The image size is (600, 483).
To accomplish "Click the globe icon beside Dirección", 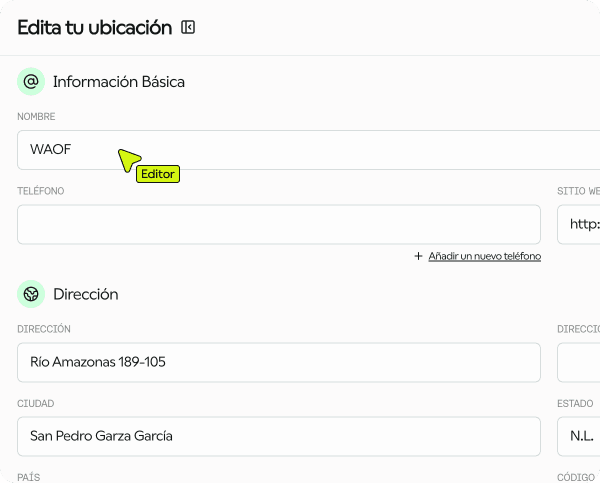I will [x=31, y=294].
